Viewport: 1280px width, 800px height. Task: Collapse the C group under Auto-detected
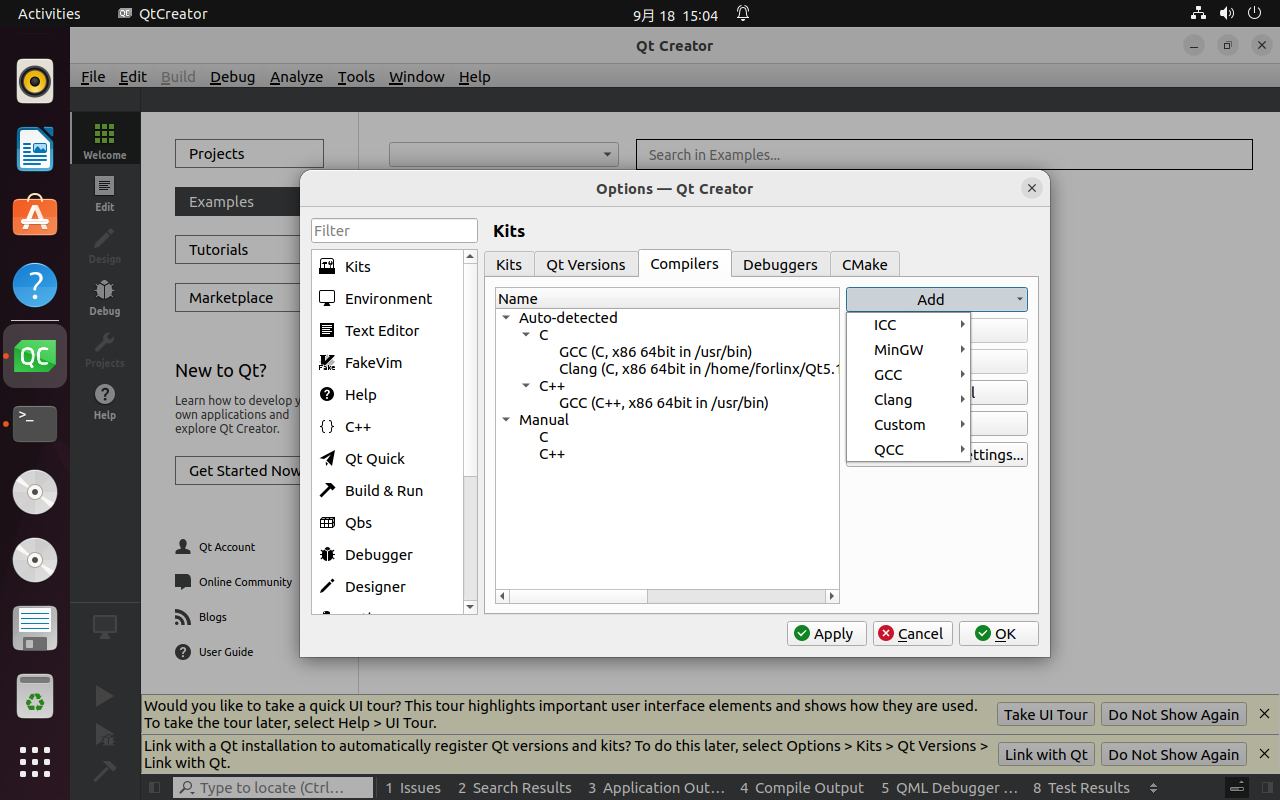[527, 335]
